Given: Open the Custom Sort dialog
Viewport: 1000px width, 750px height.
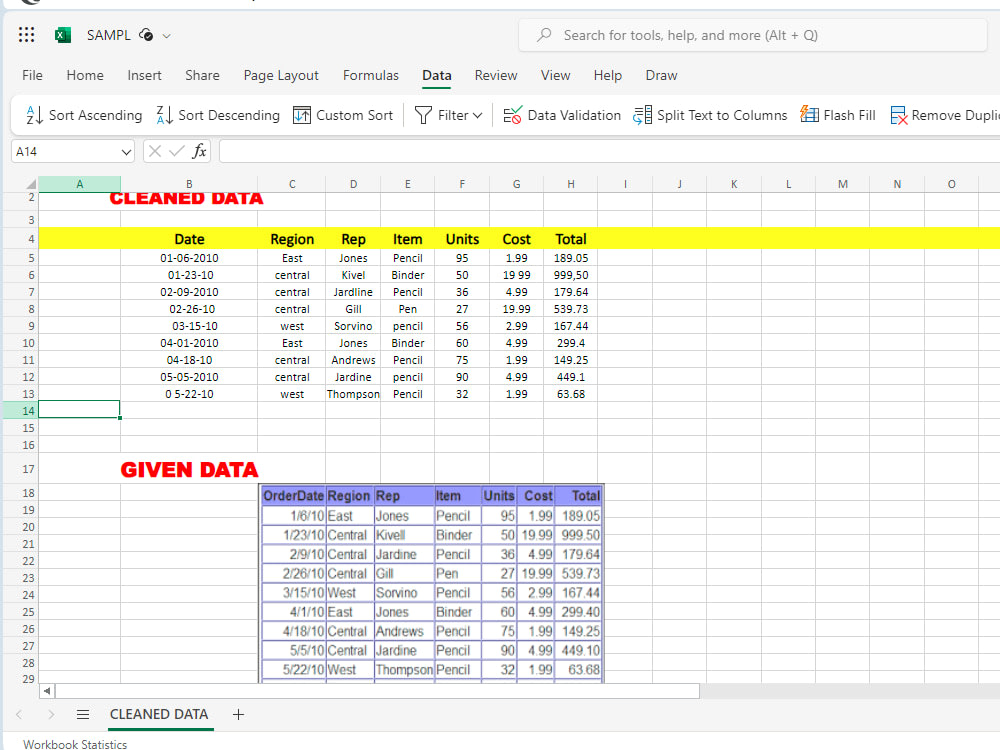Looking at the screenshot, I should coord(343,115).
